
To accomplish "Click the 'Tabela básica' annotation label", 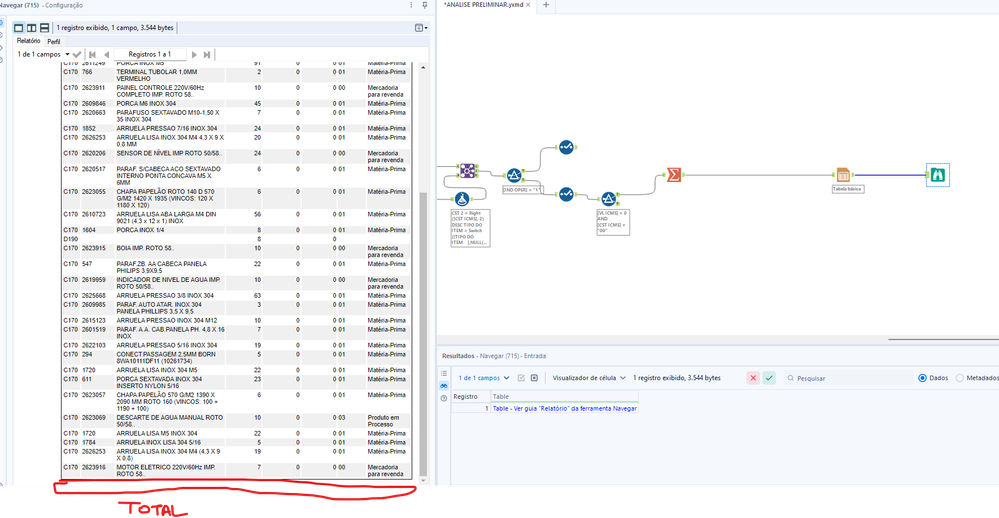I will click(x=848, y=189).
